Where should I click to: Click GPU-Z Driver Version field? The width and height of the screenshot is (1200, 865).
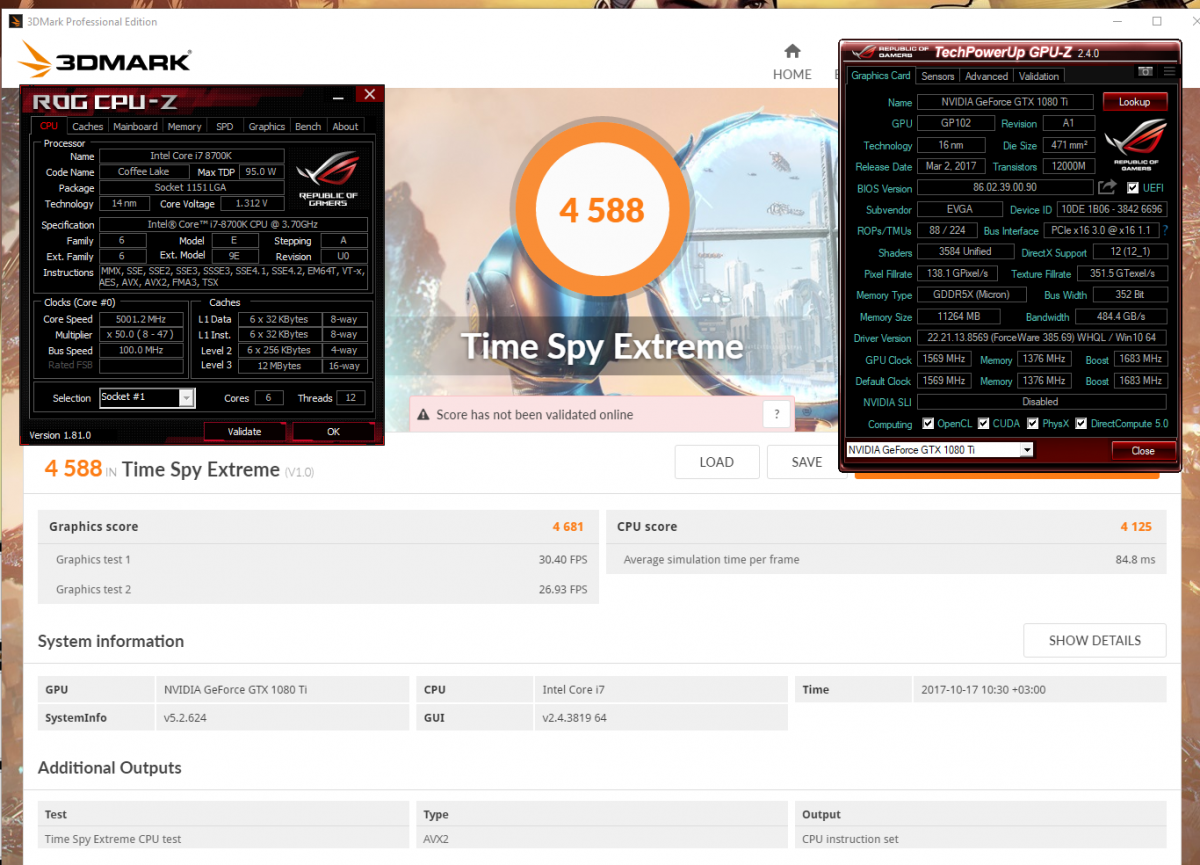point(1043,338)
